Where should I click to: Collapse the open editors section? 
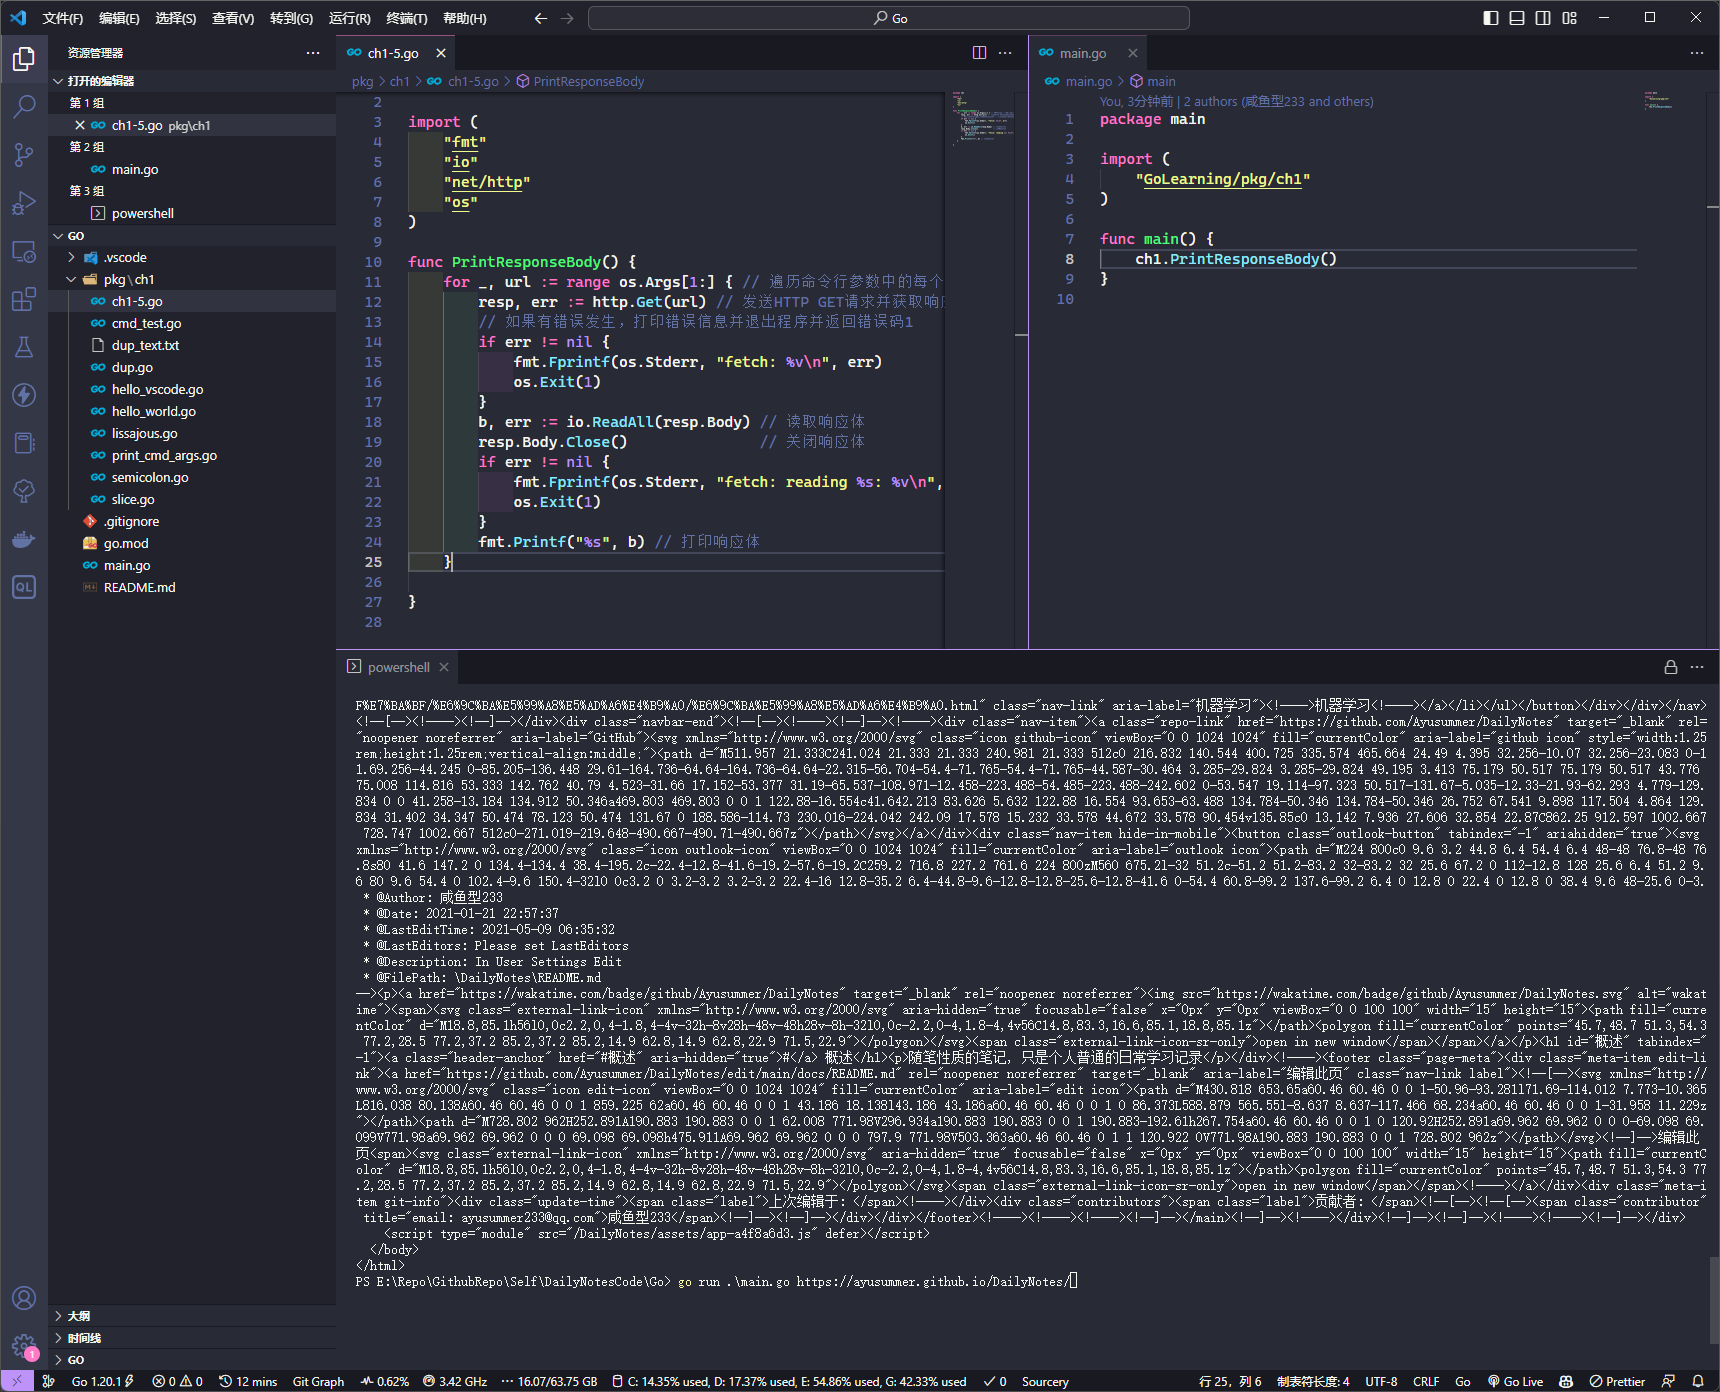pos(192,81)
